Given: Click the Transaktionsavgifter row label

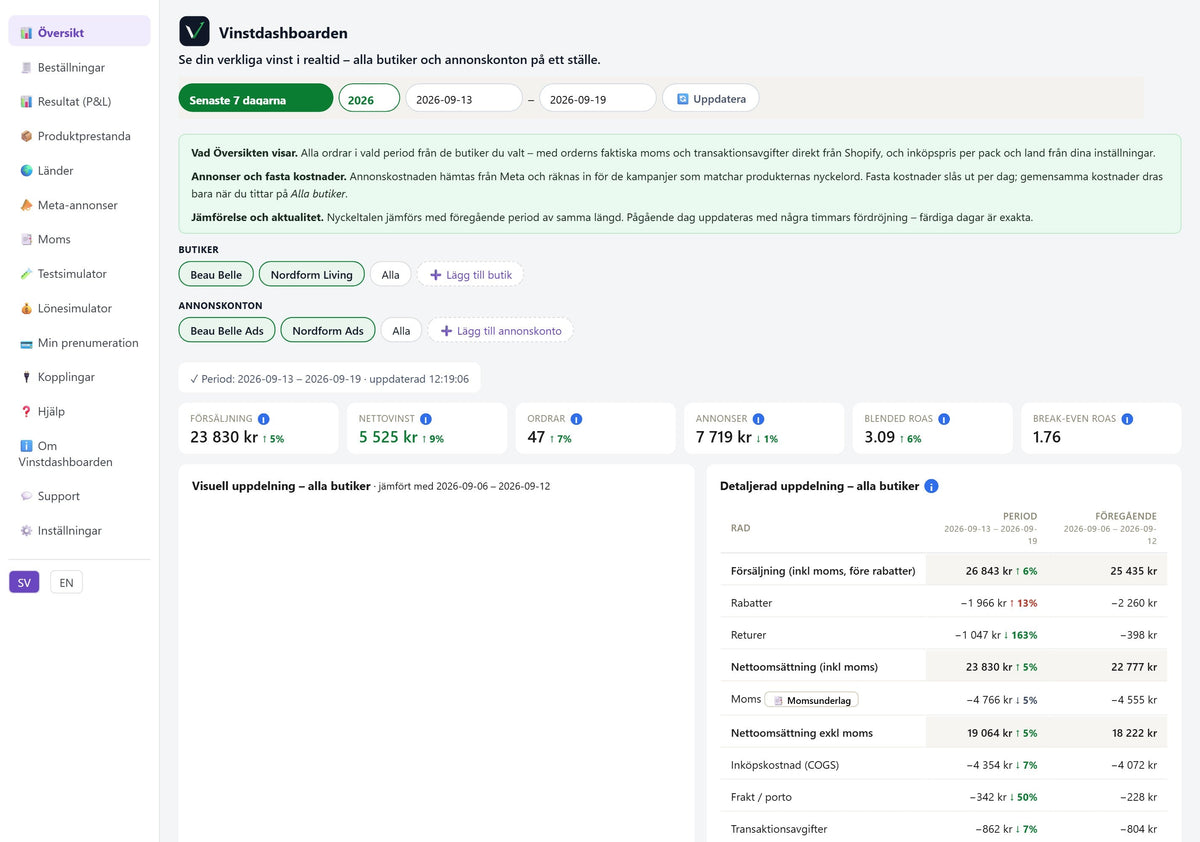Looking at the screenshot, I should click(779, 829).
